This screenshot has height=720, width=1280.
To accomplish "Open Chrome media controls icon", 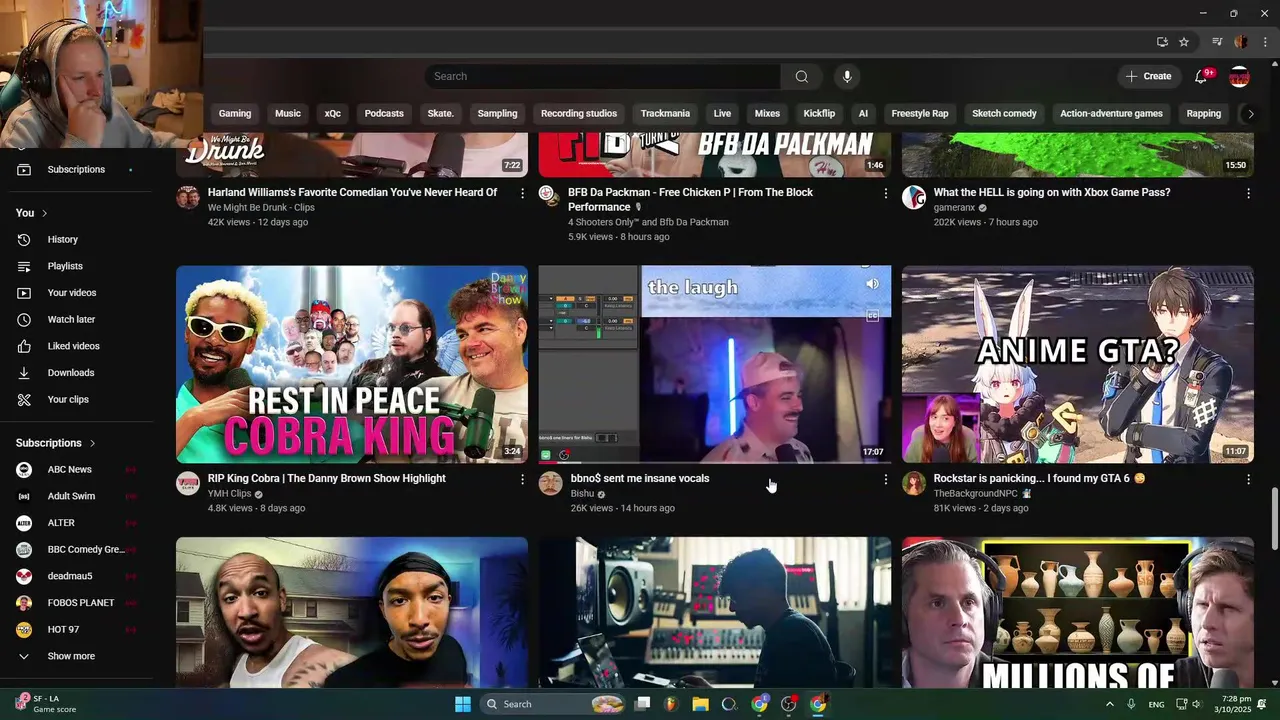I will click(x=1217, y=42).
